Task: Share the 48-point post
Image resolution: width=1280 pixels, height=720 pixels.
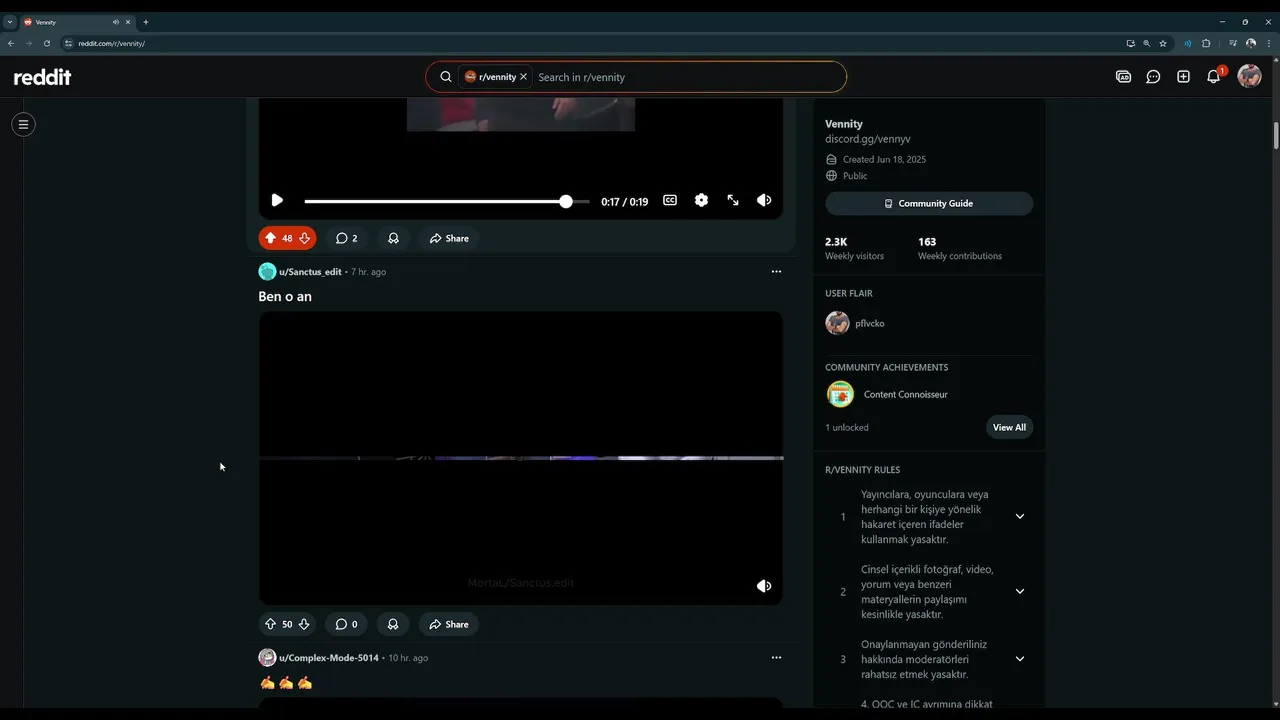Action: tap(449, 238)
